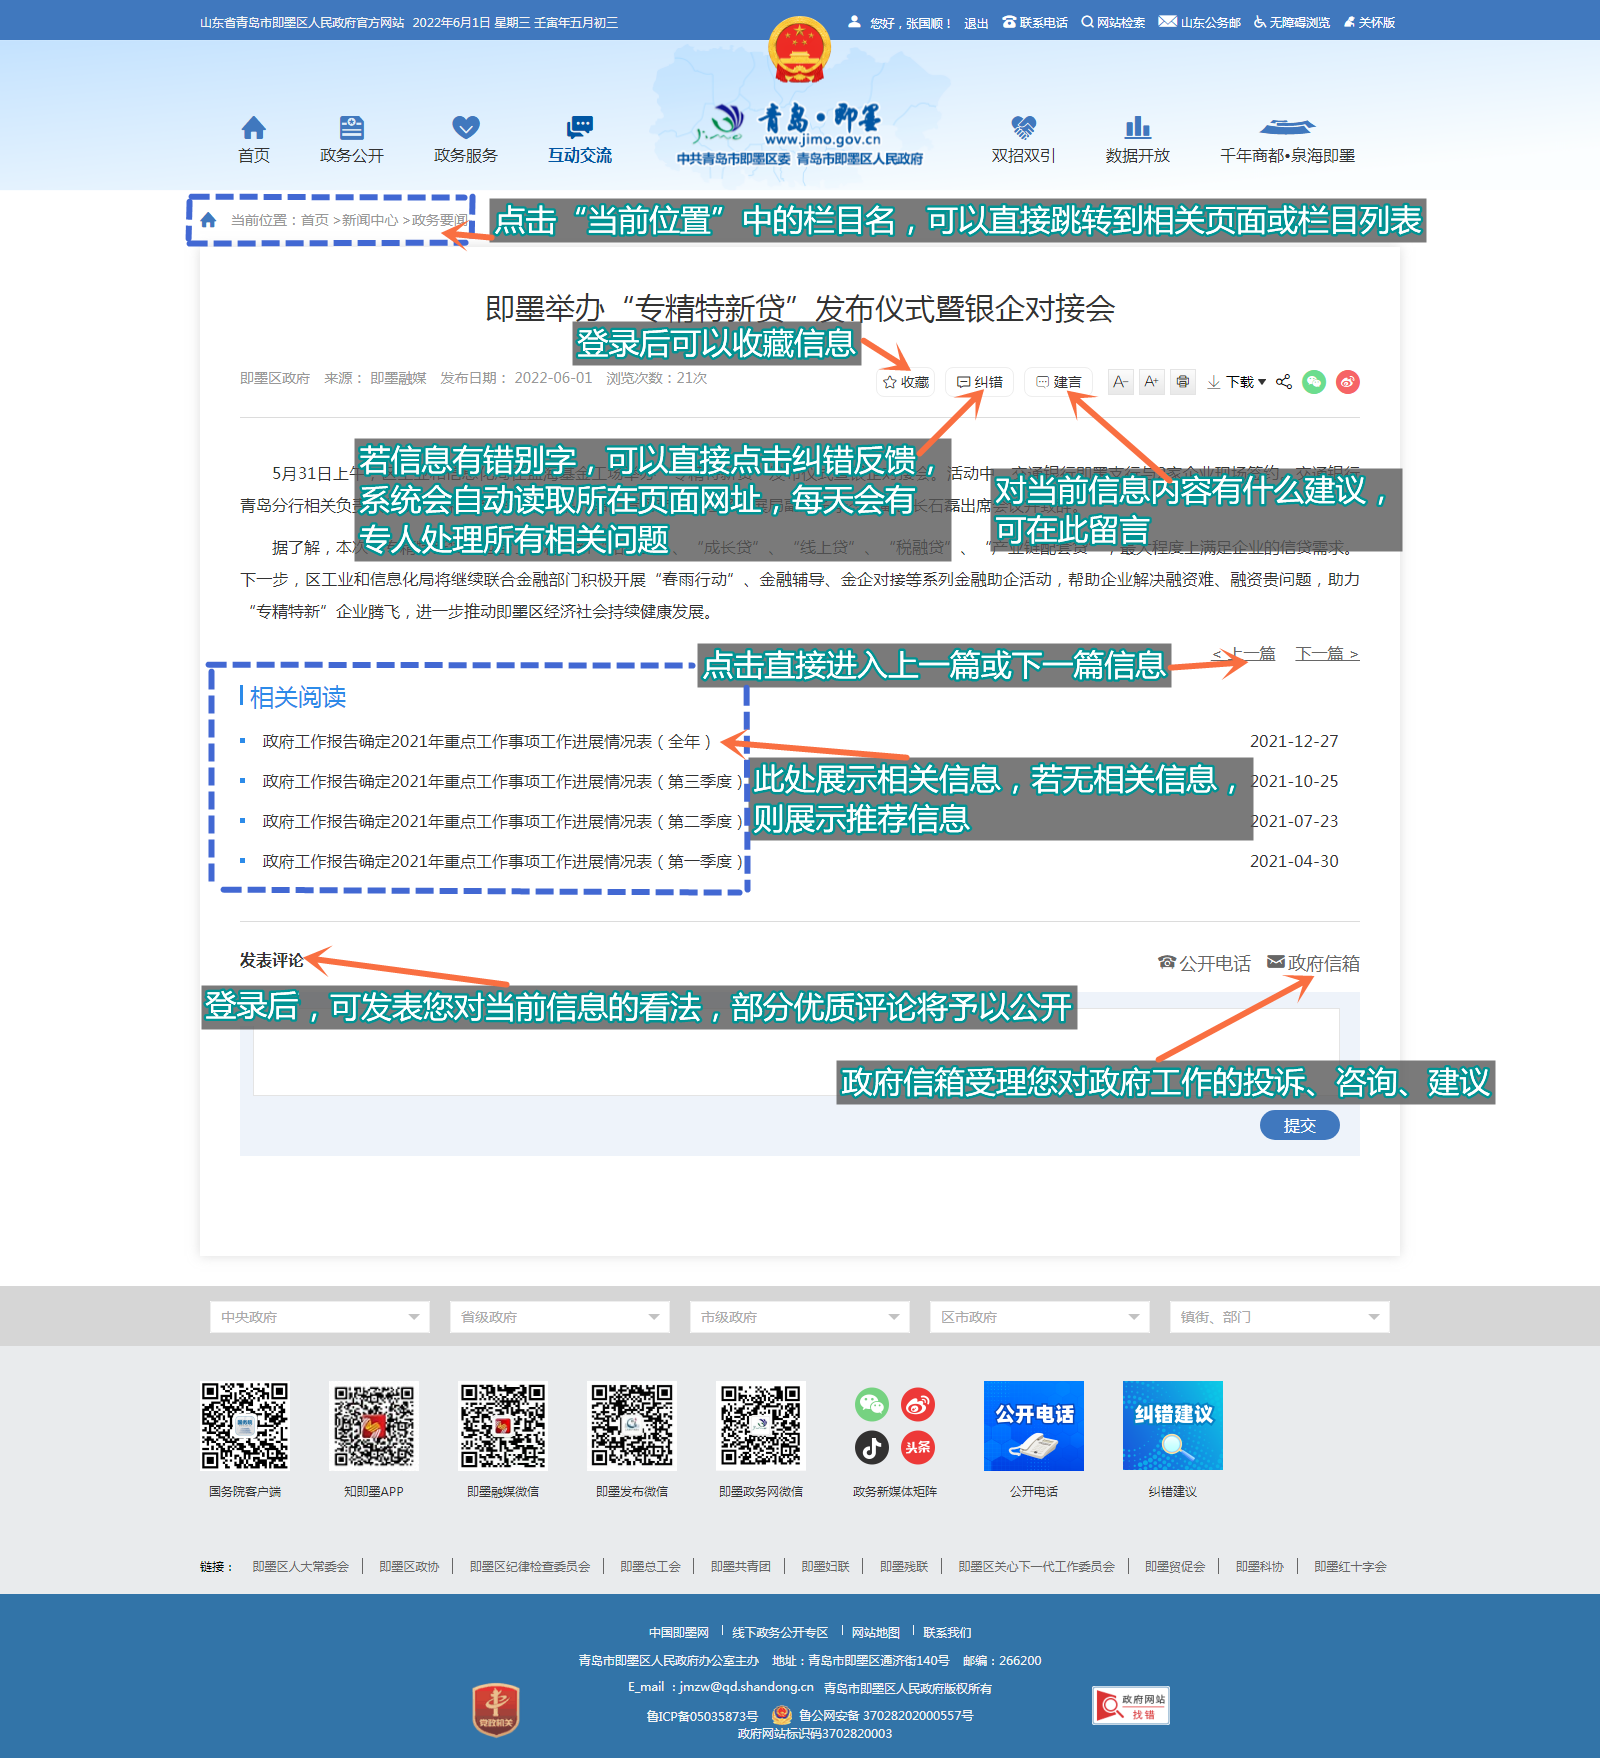Open the 数据开放 bar chart icon
Screen dimensions: 1600x1758
tap(1137, 129)
